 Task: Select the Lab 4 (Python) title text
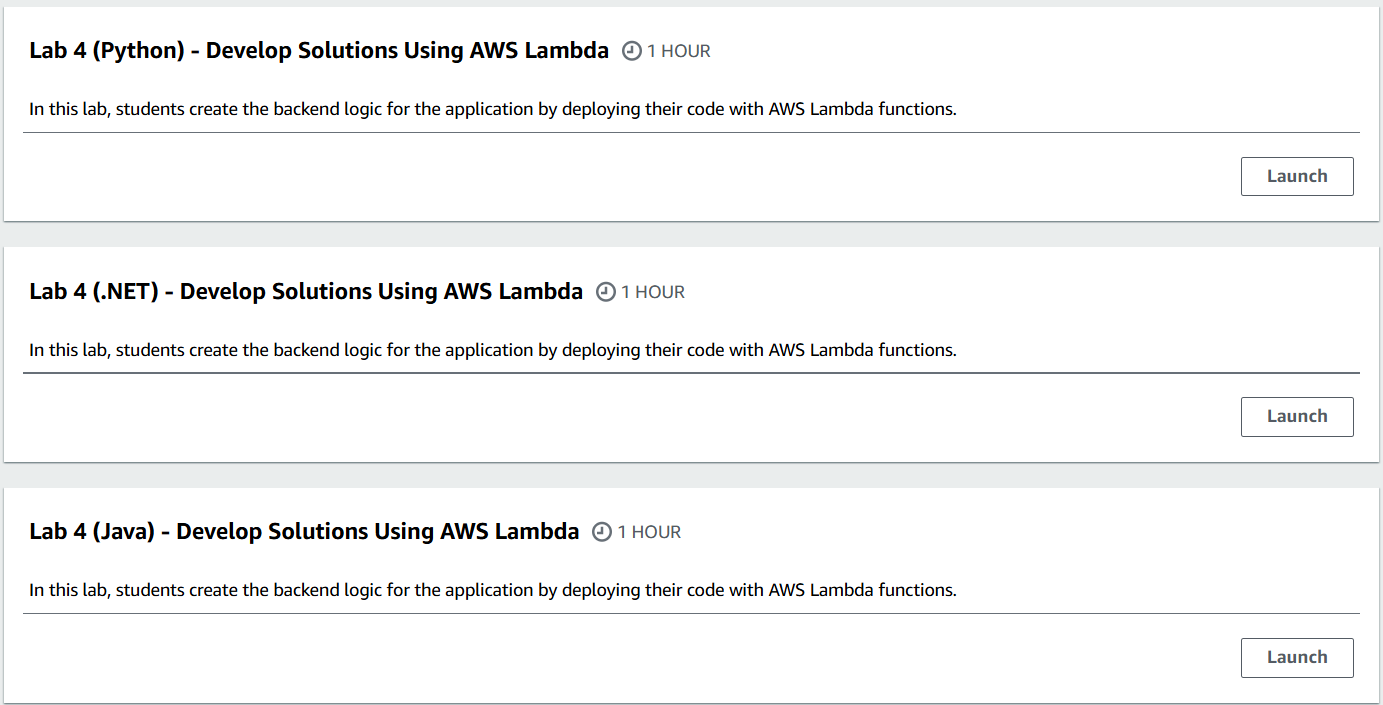click(319, 51)
